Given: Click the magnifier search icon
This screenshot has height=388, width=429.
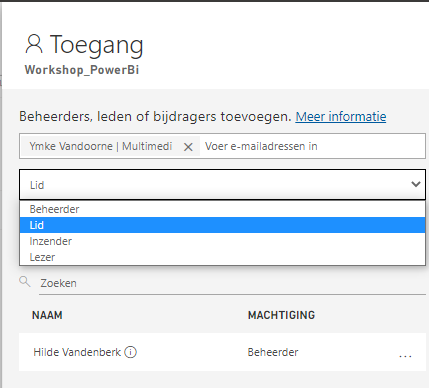Looking at the screenshot, I should click(25, 282).
